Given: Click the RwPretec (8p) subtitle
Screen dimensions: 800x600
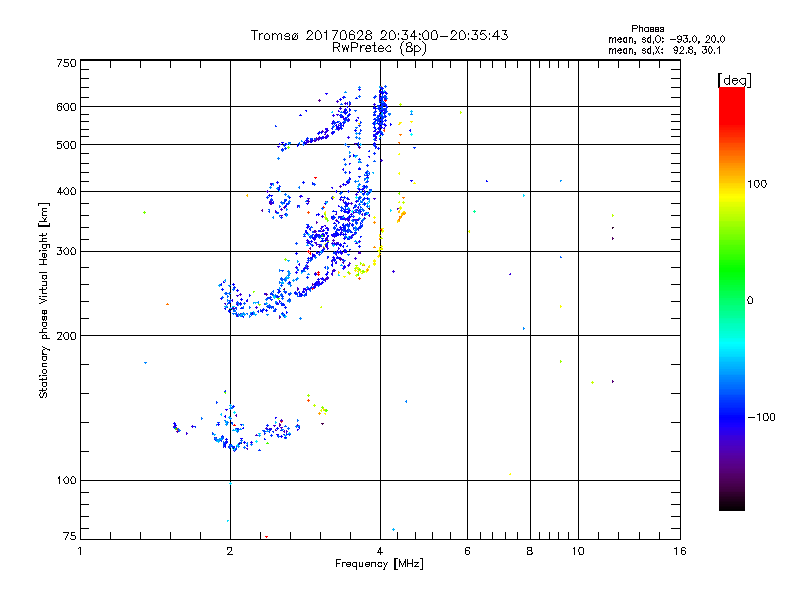Looking at the screenshot, I should tap(379, 48).
